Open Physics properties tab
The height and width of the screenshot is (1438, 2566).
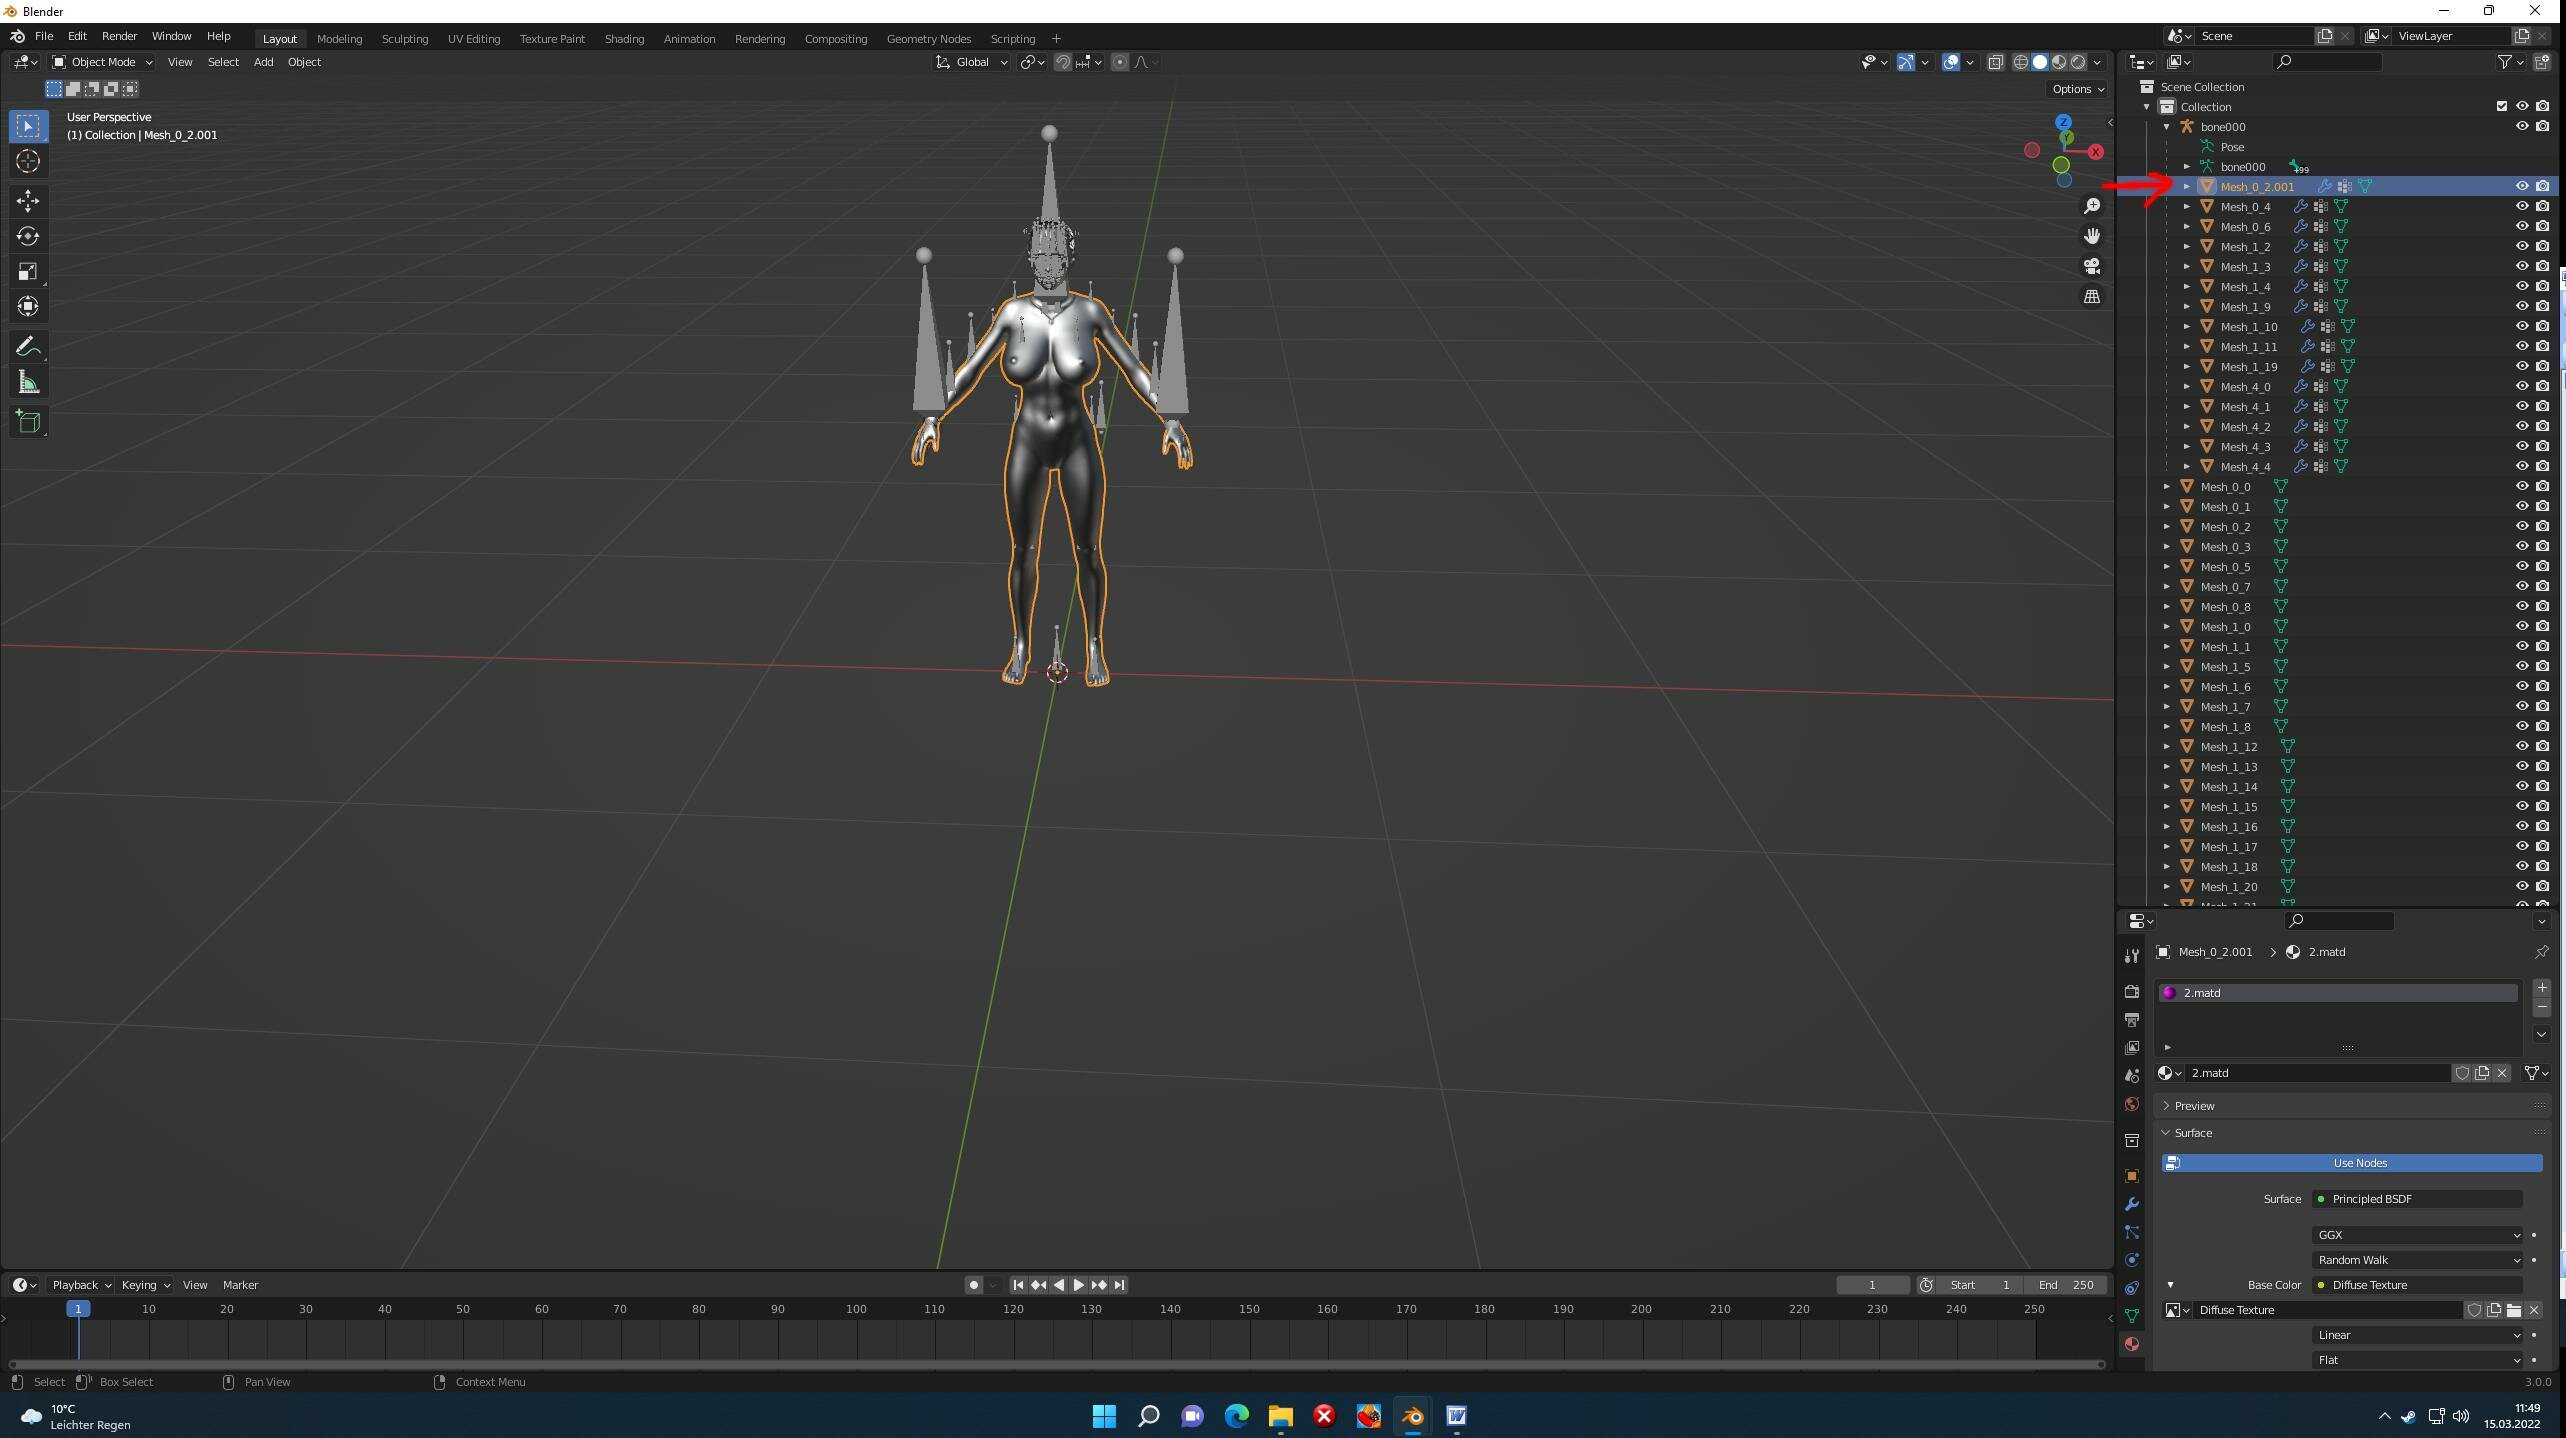2132,1260
